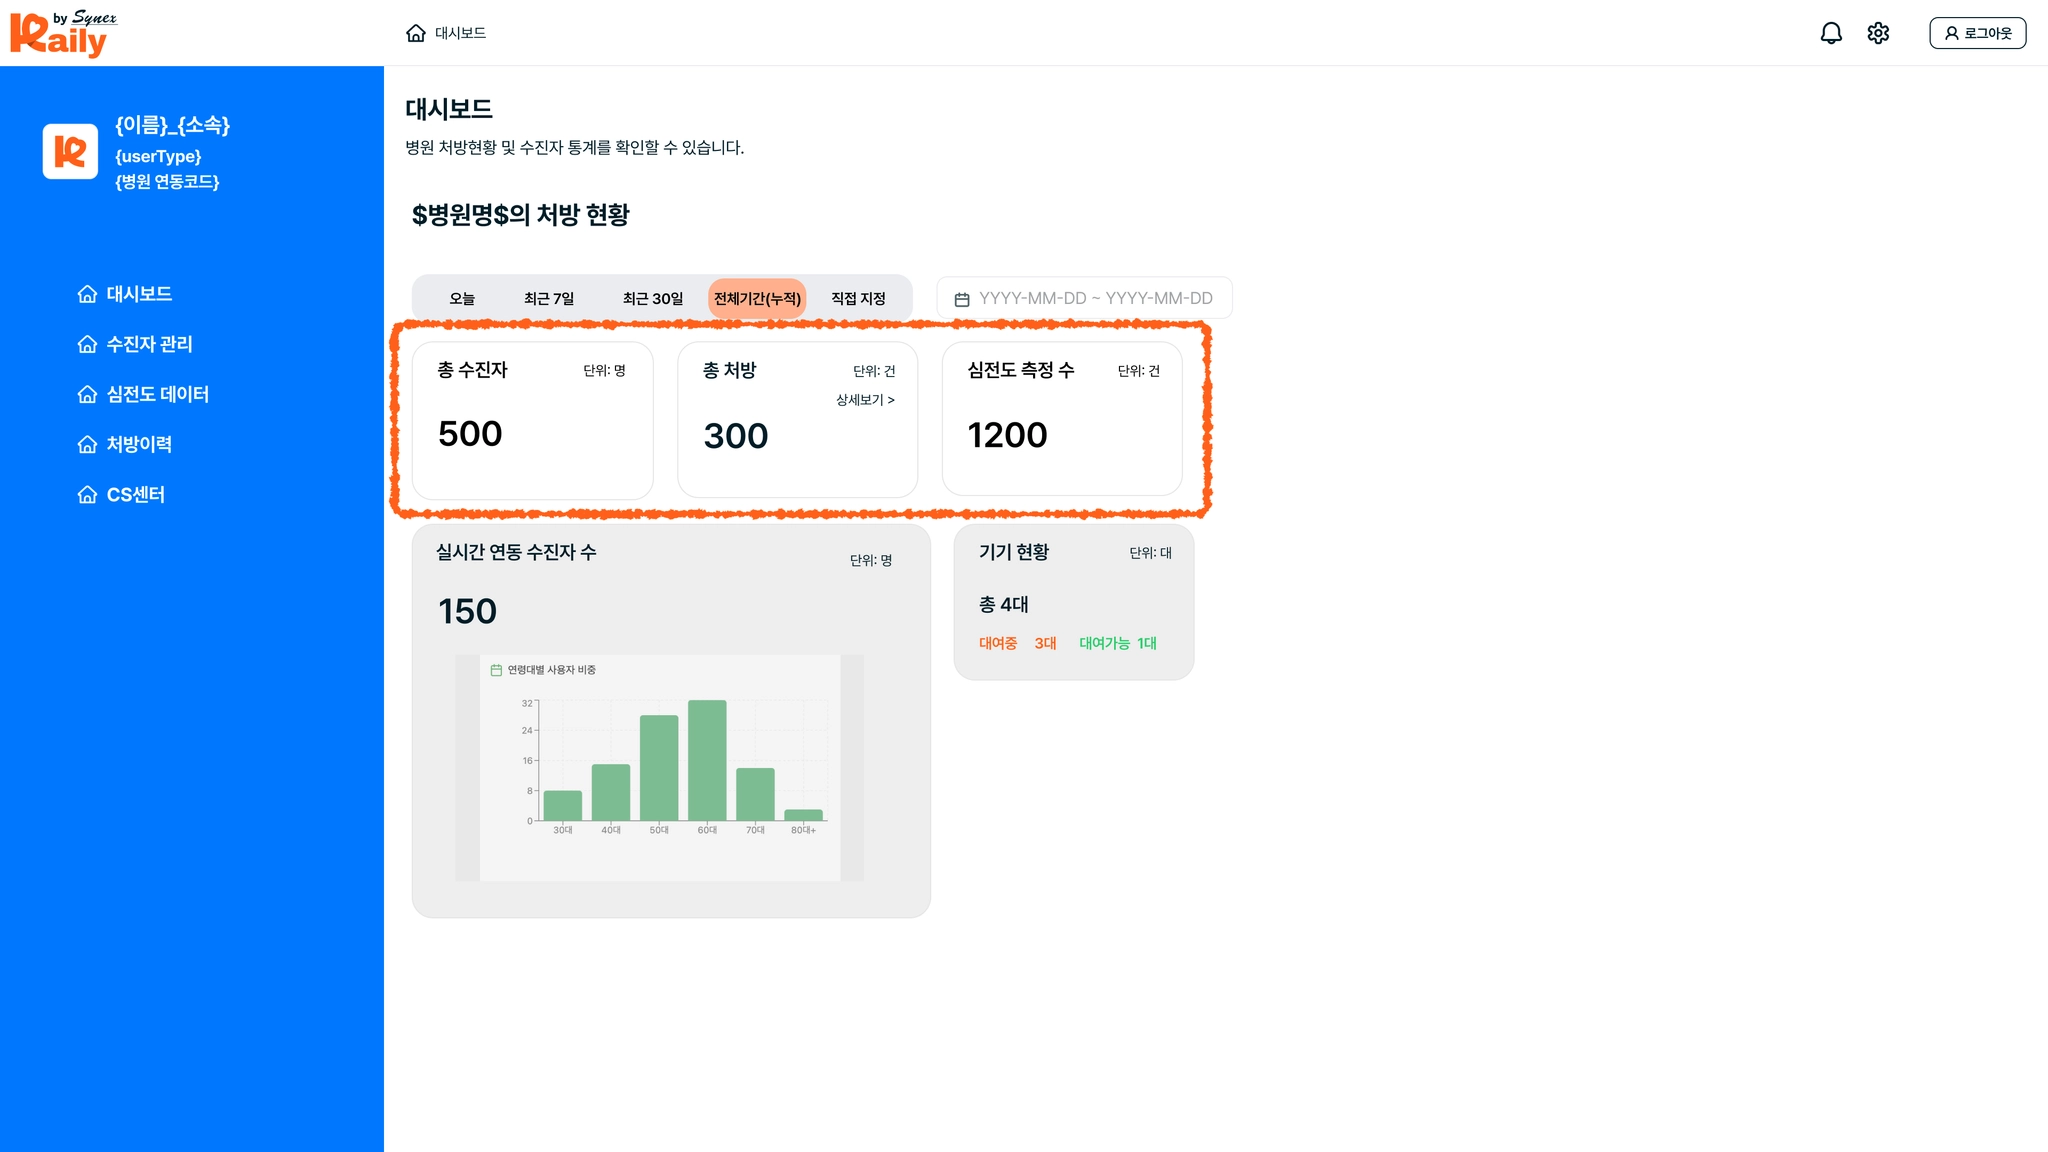2048x1152 pixels.
Task: Click the profile avatar logo in sidebar
Action: point(70,151)
